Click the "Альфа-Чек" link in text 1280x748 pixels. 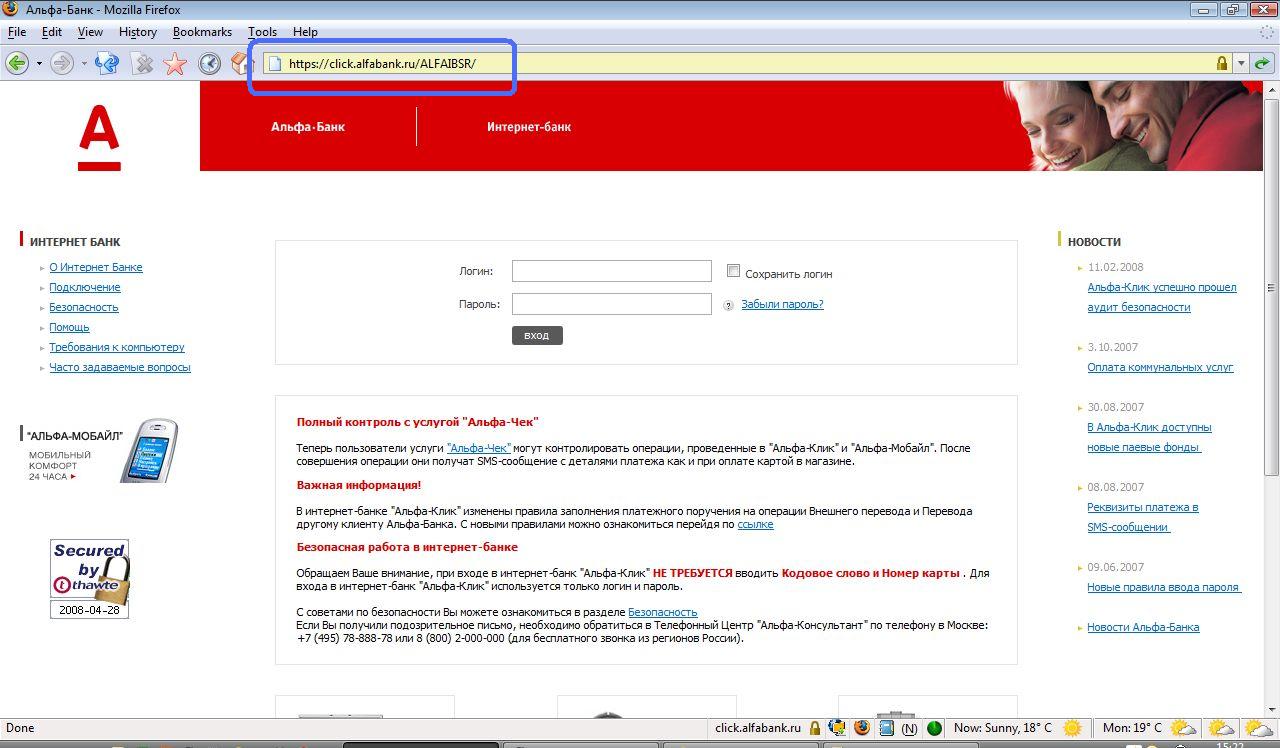coord(479,448)
